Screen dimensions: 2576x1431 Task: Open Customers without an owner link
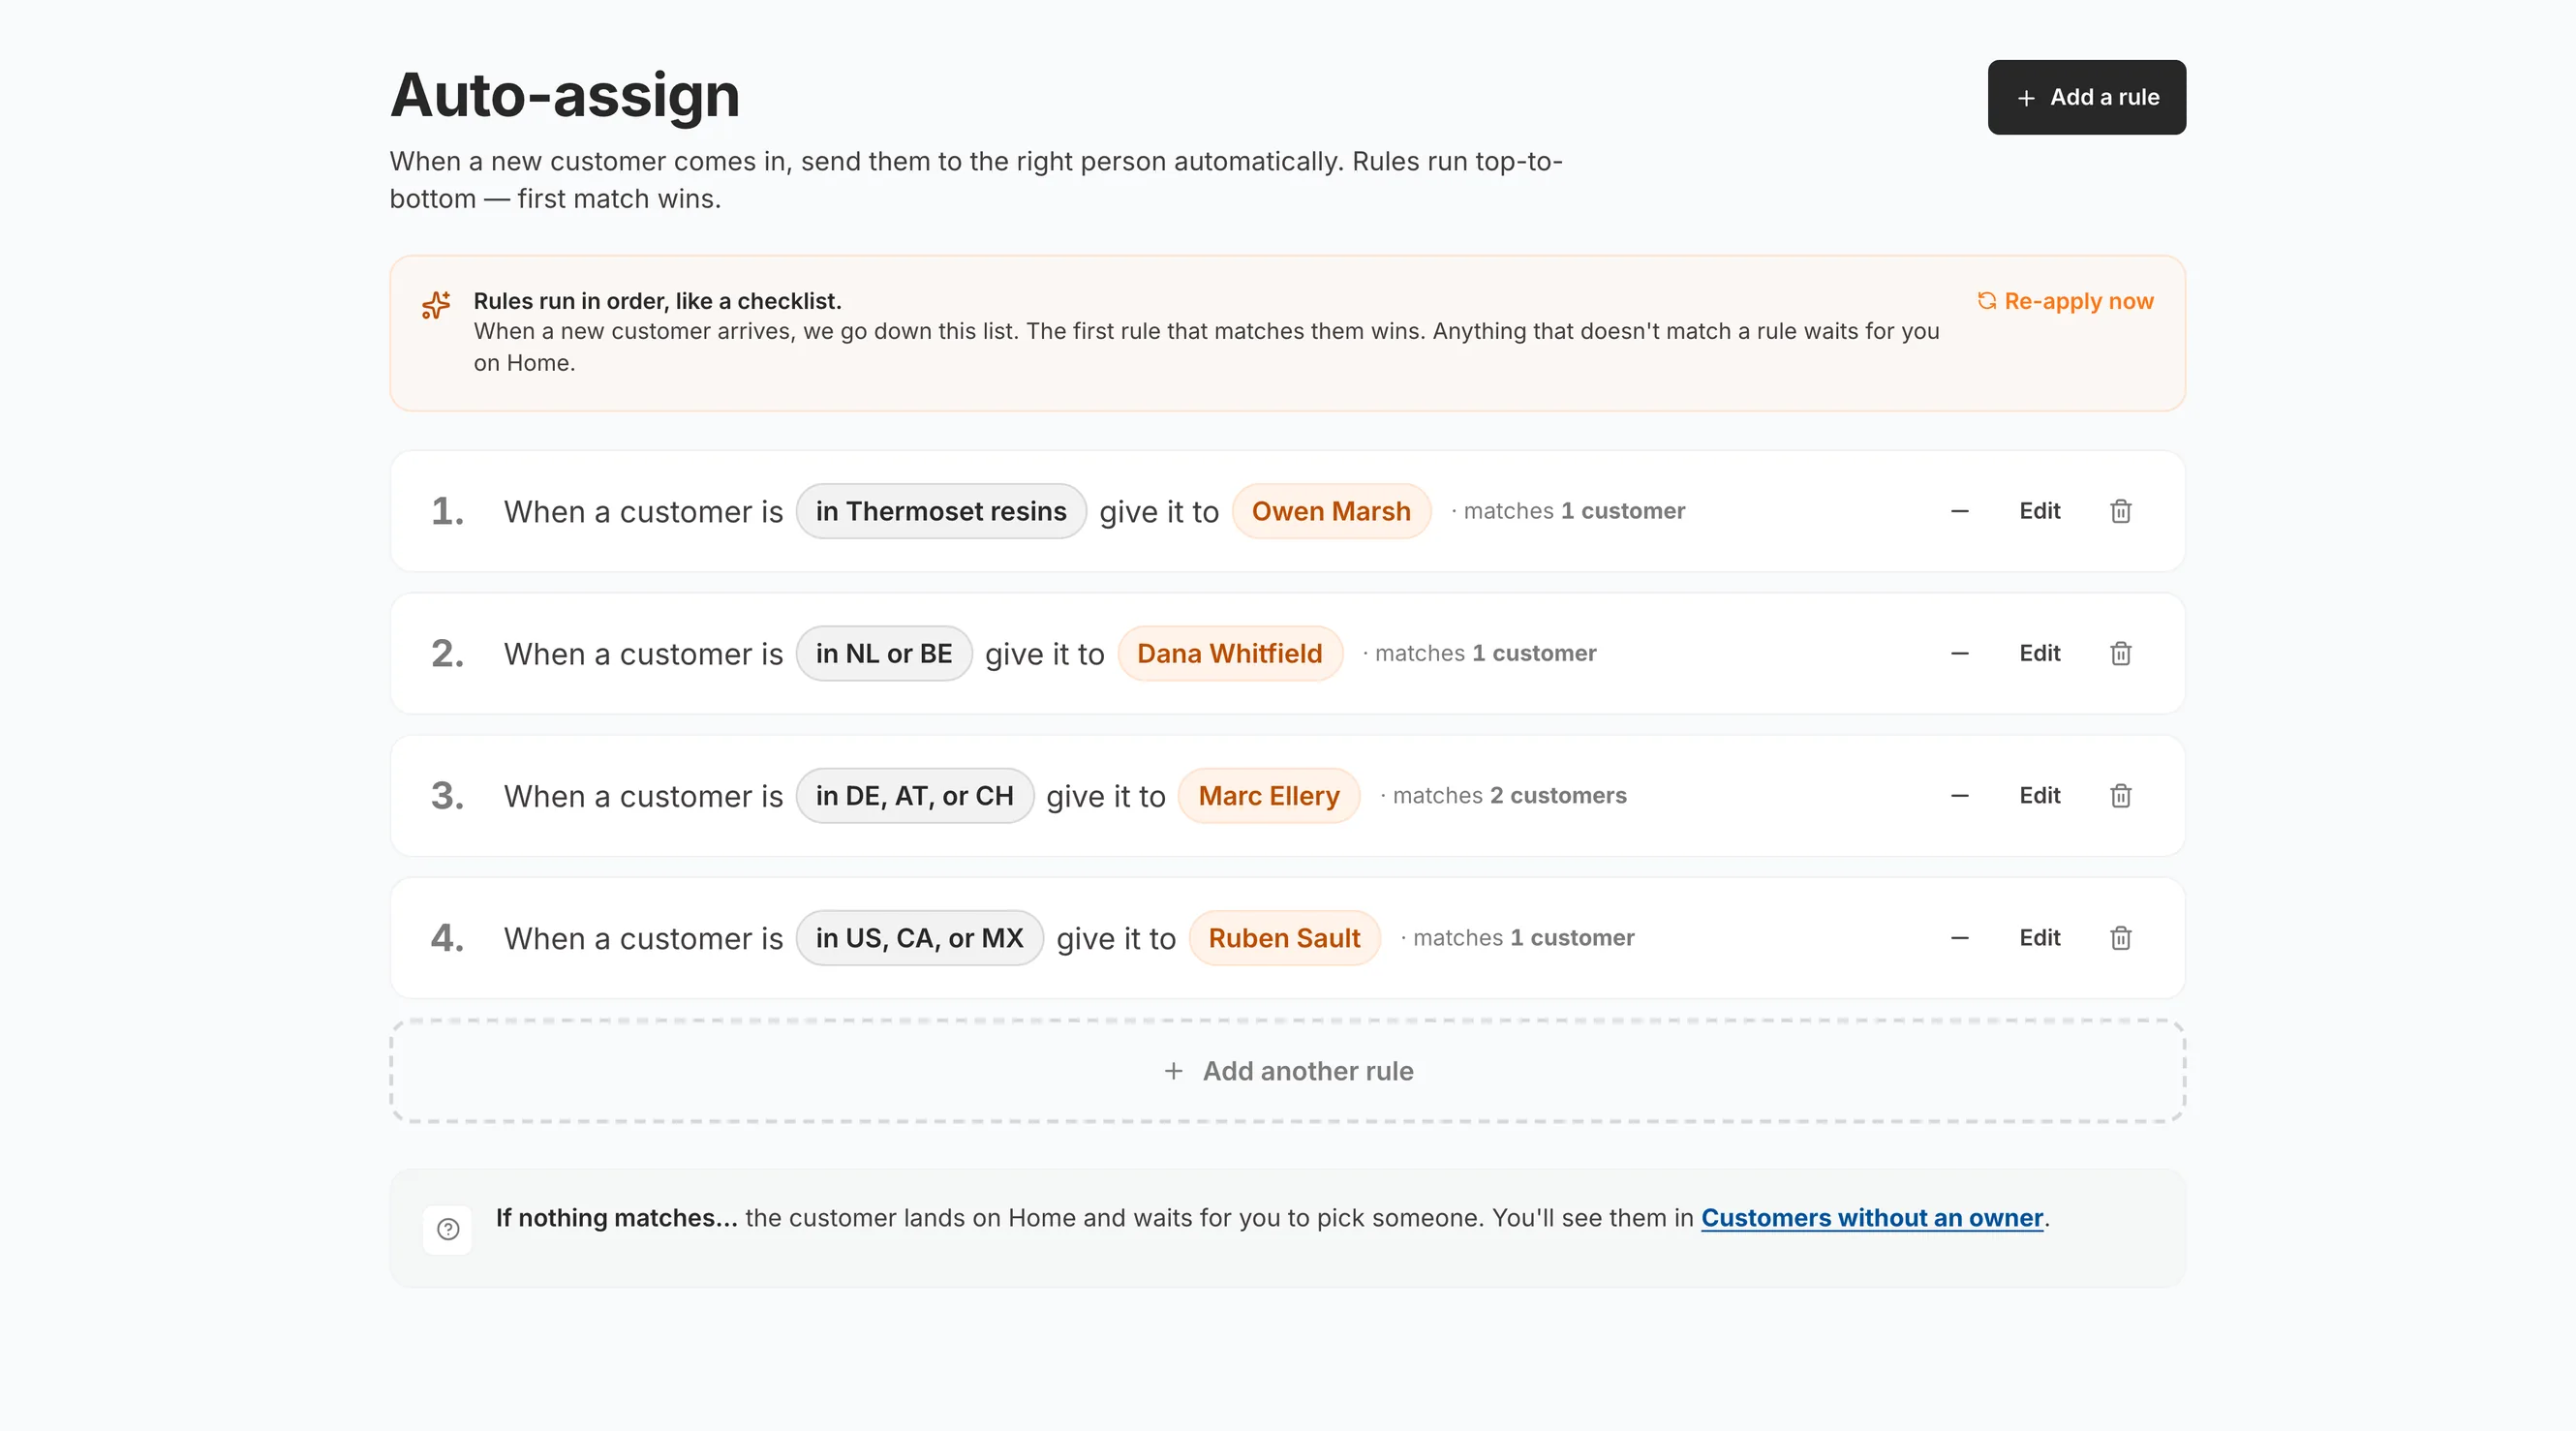tap(1871, 1218)
